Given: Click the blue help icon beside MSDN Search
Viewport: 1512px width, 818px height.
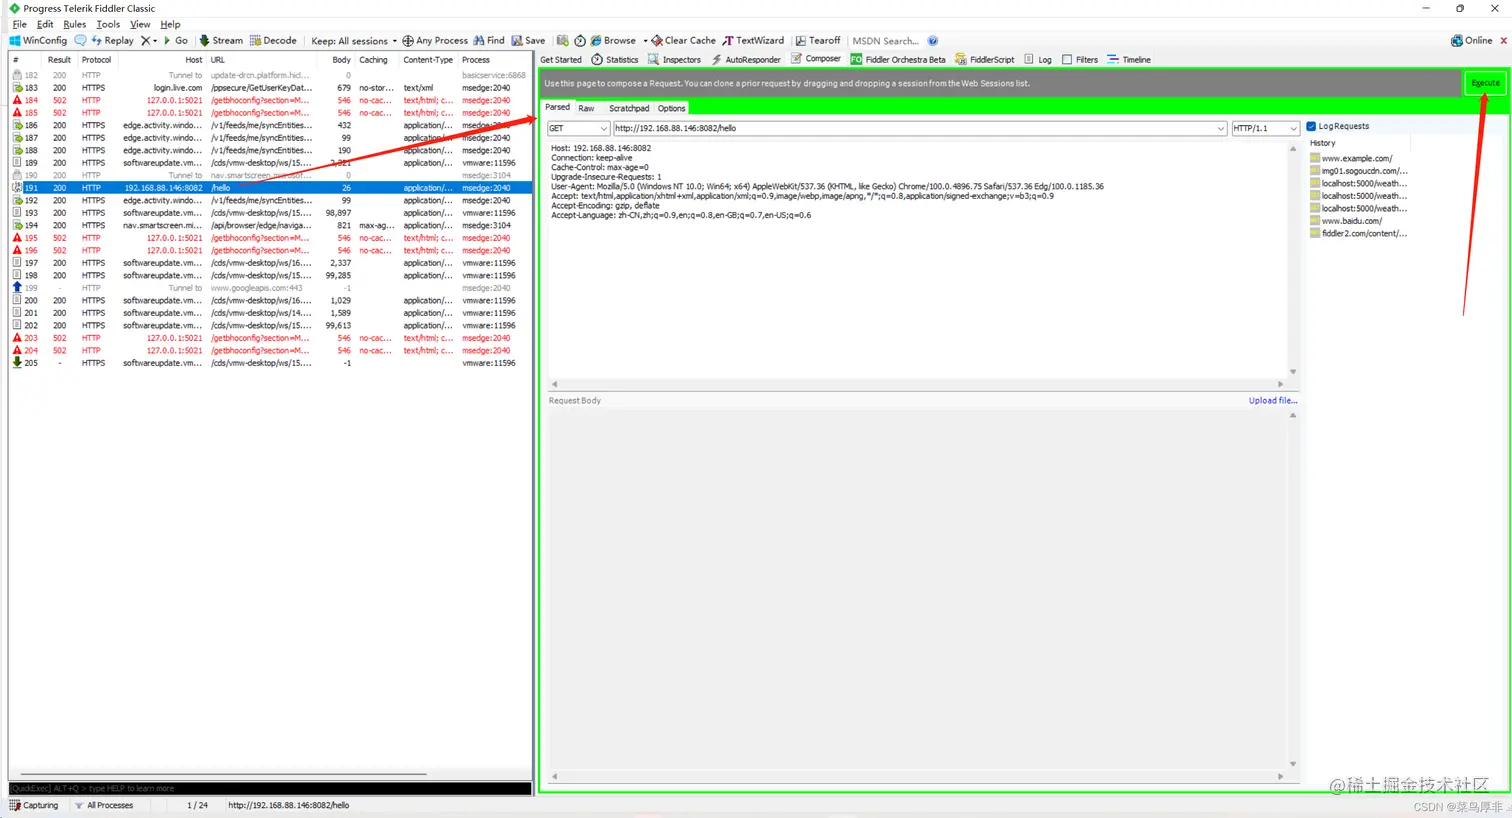Looking at the screenshot, I should [933, 41].
